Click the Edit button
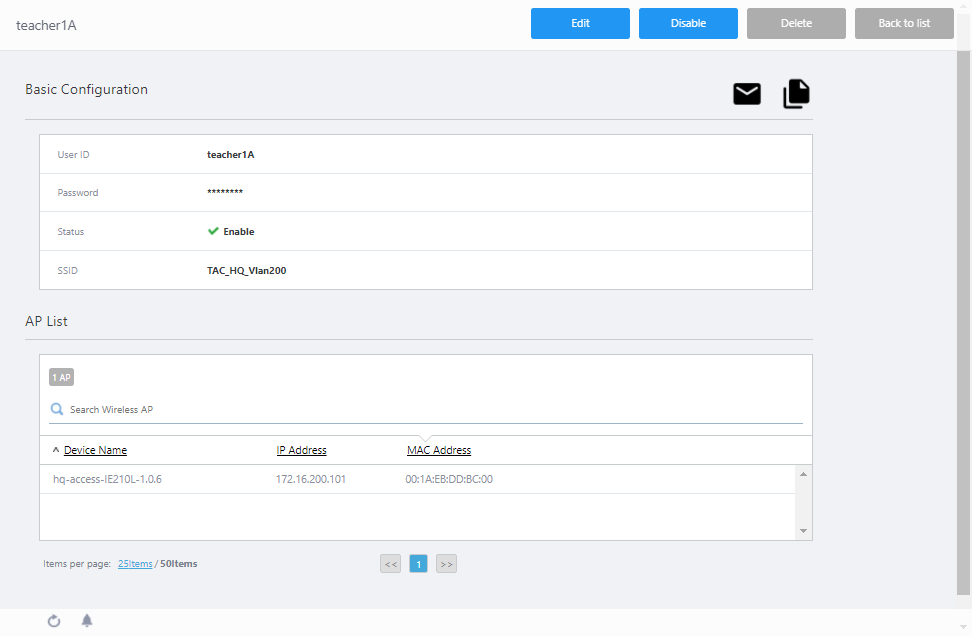972x636 pixels. (580, 23)
